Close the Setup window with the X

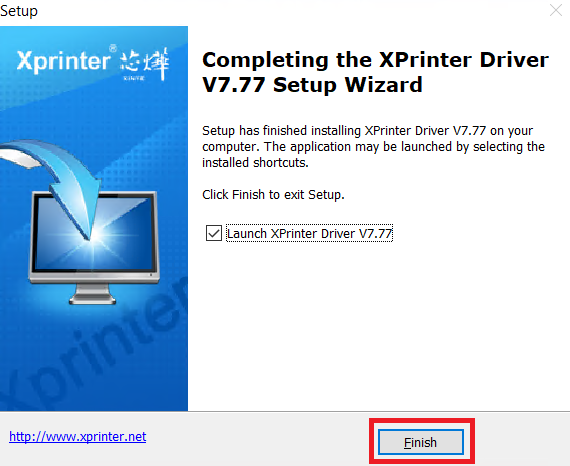(556, 10)
